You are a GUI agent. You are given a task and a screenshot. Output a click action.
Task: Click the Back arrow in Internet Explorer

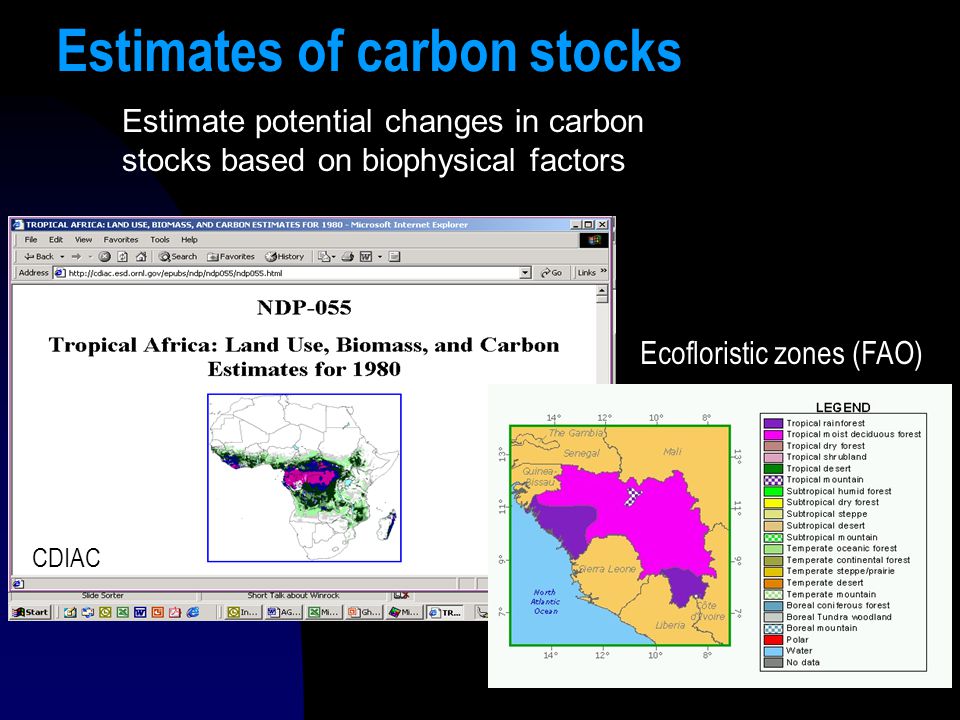39,257
